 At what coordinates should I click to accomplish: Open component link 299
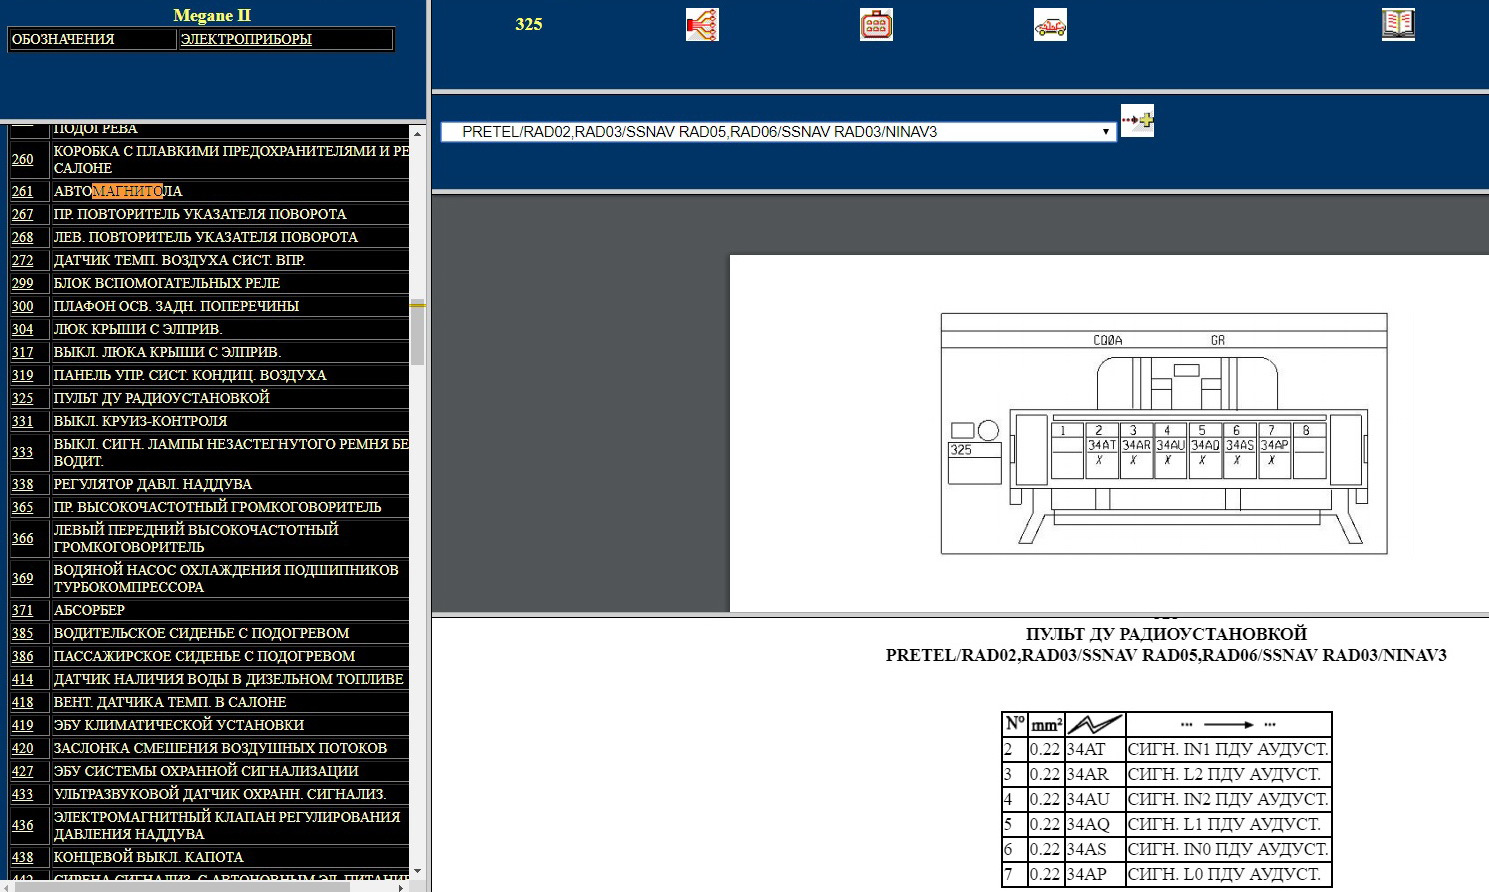[23, 283]
